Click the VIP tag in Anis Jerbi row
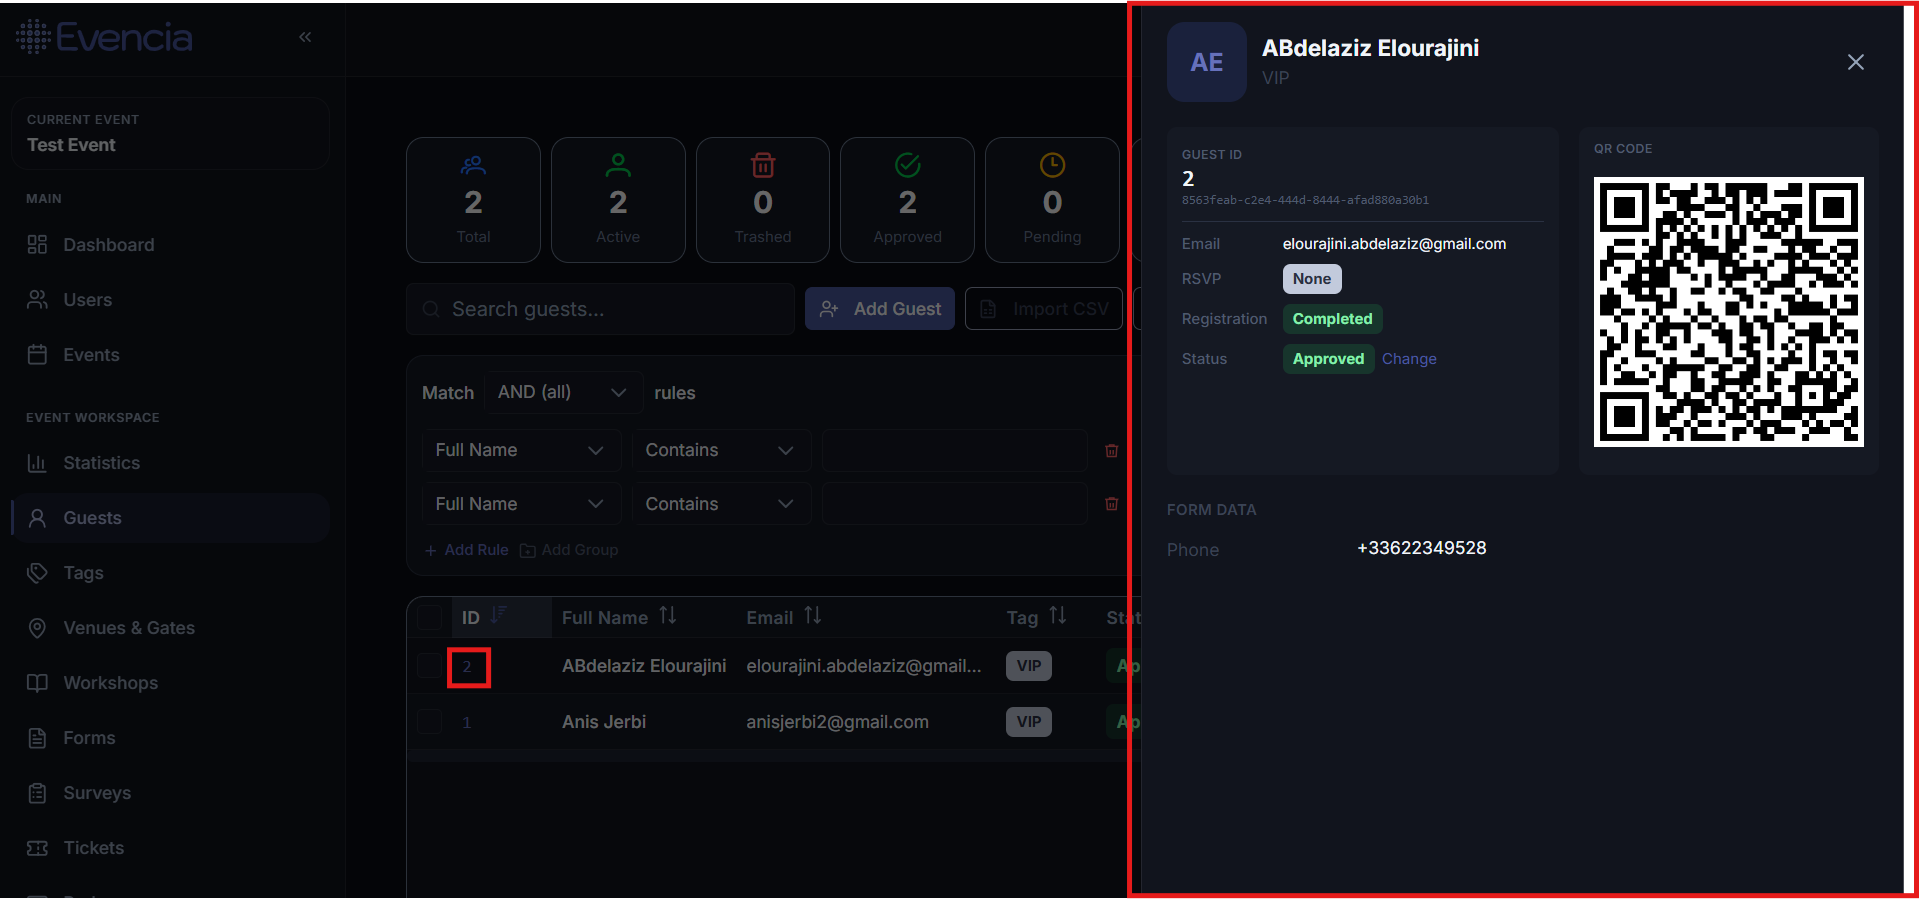This screenshot has height=899, width=1919. [1029, 722]
